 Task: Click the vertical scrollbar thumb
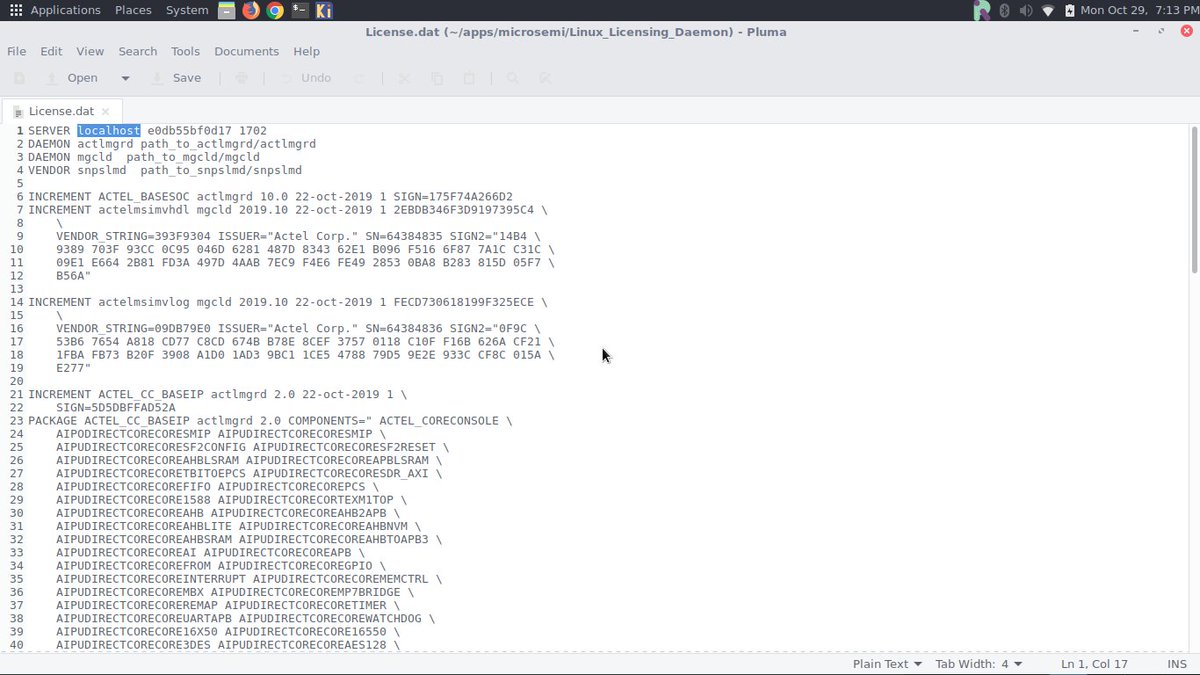tap(1195, 200)
